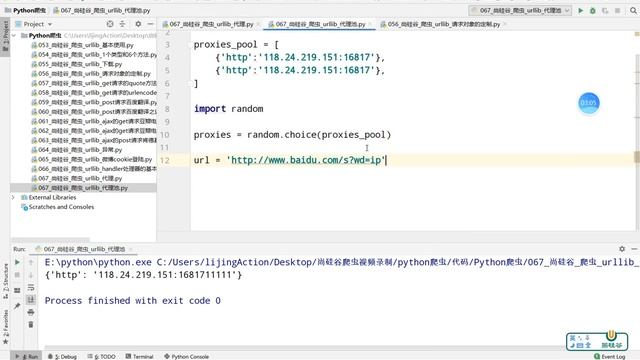The image size is (640, 360).
Task: Open file 055 urllib 下载.py
Action: click(77, 64)
